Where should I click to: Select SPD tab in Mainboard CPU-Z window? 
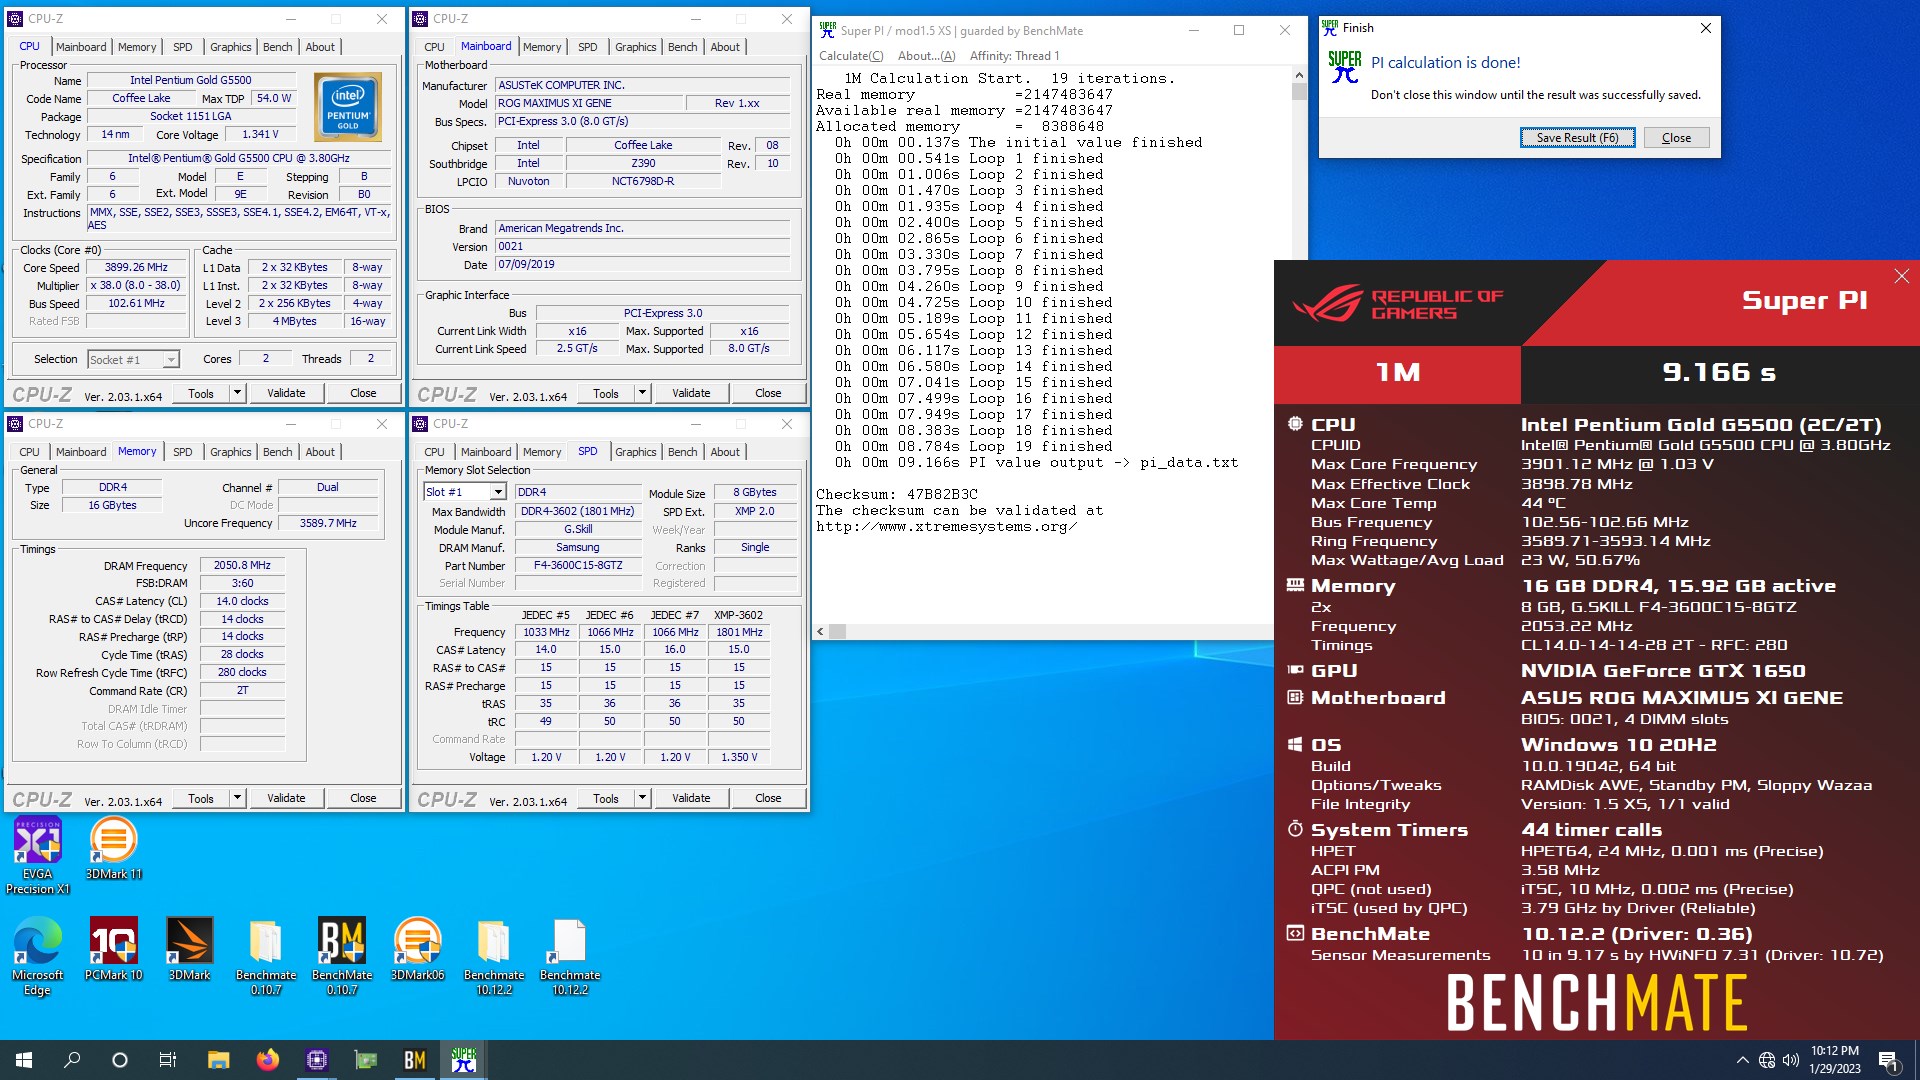(588, 47)
